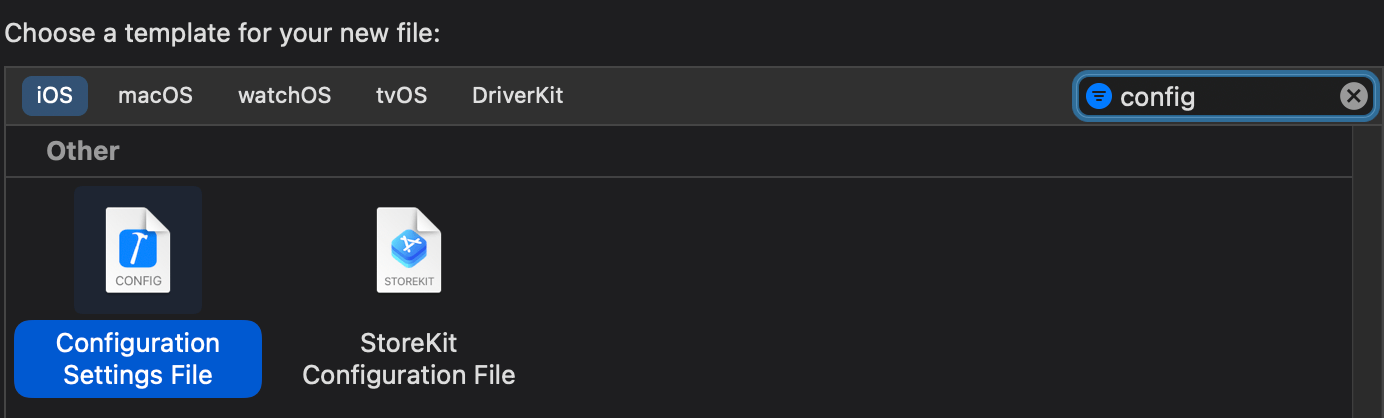Screen dimensions: 1384x418
Task: Click the Choose a template heading
Action: tap(222, 33)
